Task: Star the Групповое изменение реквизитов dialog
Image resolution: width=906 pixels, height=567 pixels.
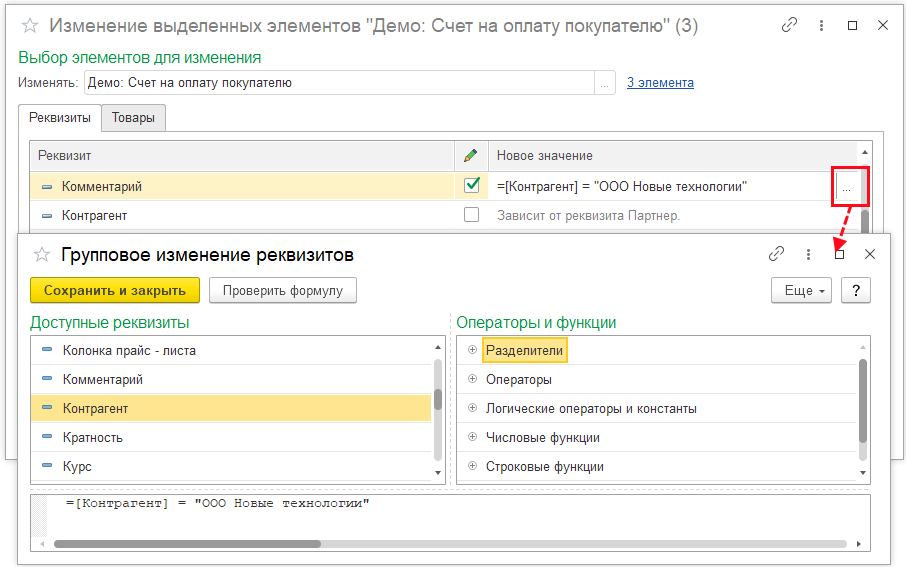Action: point(42,254)
